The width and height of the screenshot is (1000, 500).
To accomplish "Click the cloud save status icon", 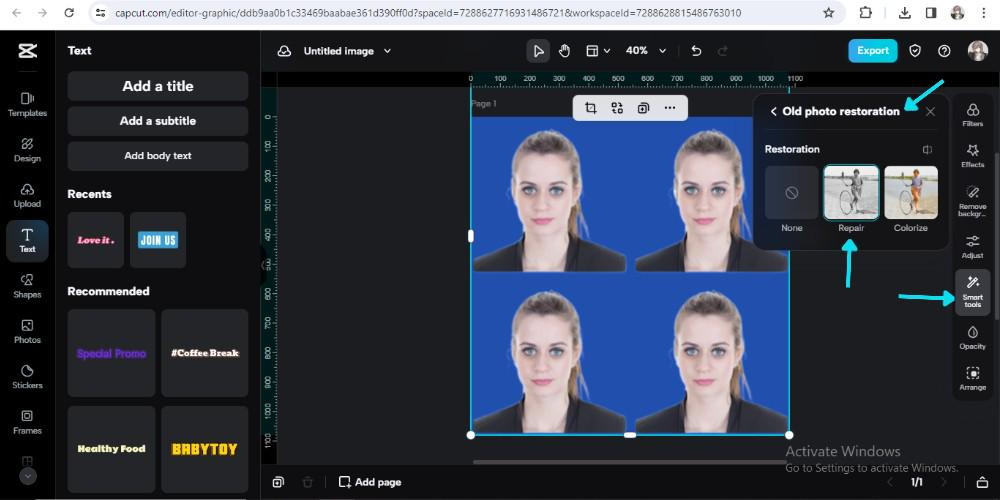I will [284, 51].
